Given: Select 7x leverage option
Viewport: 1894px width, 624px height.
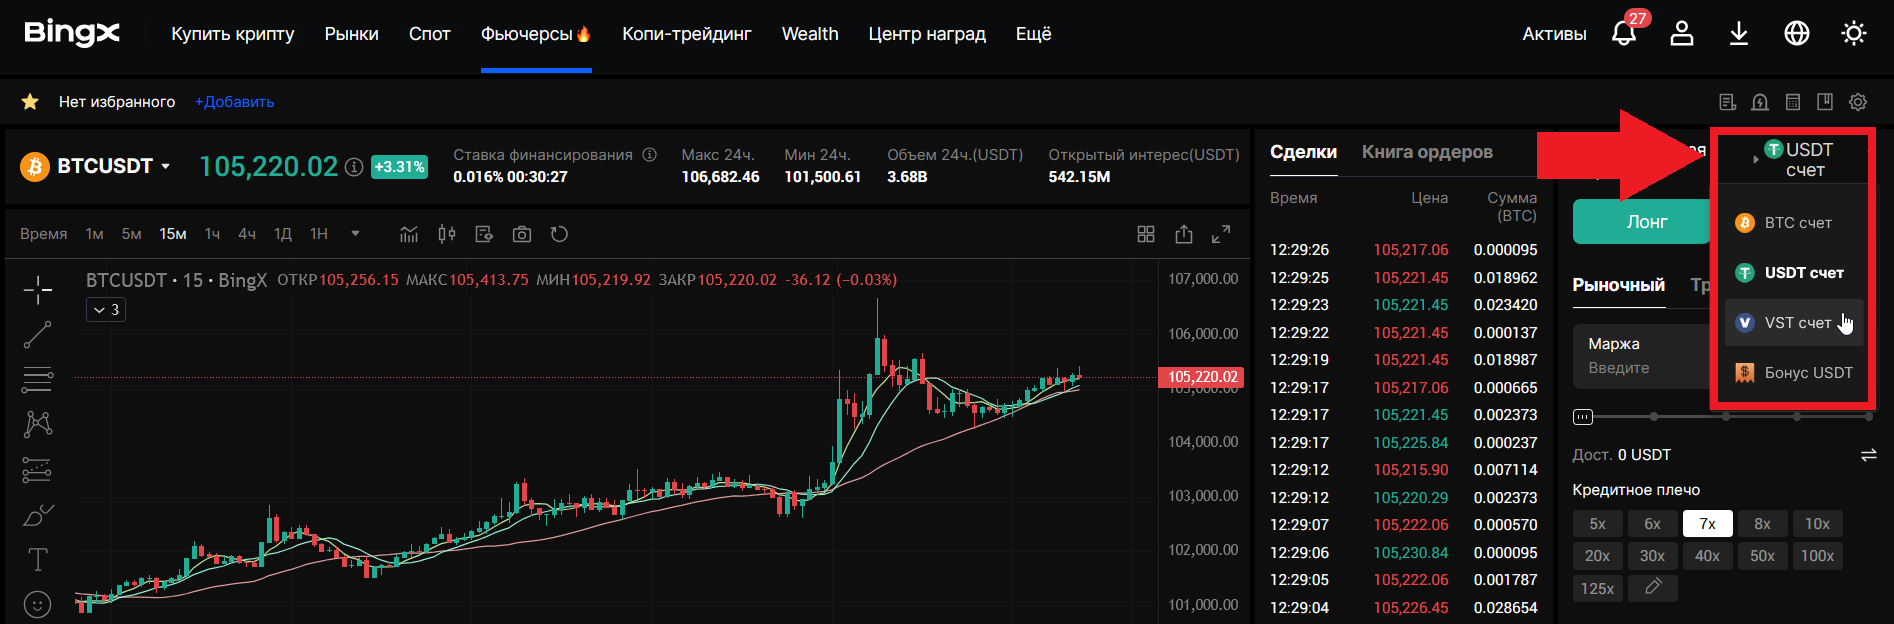Looking at the screenshot, I should pyautogui.click(x=1707, y=524).
